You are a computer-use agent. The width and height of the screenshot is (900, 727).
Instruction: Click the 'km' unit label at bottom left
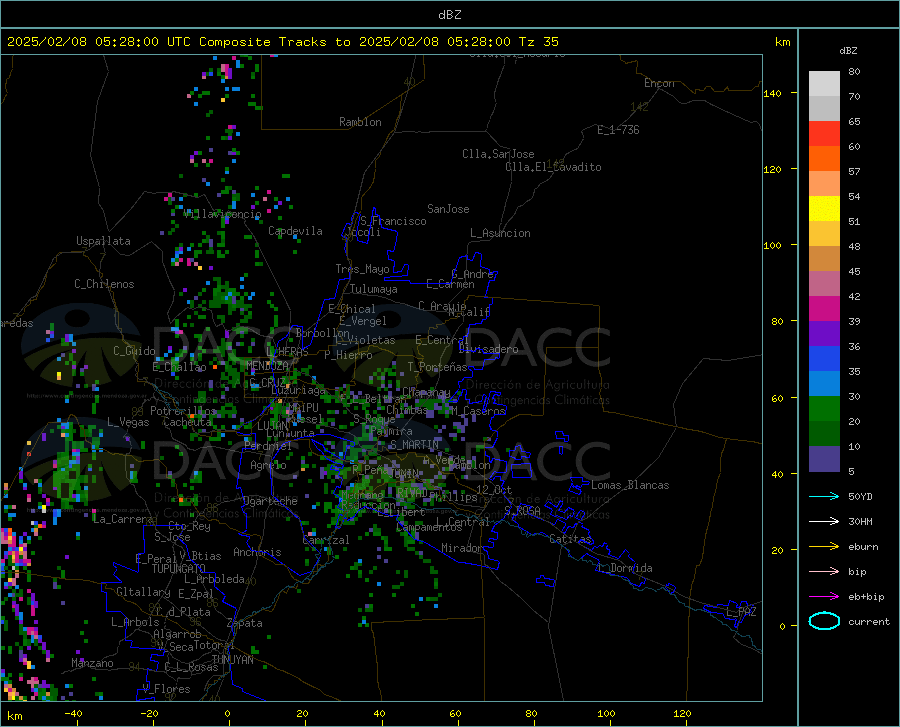pyautogui.click(x=14, y=716)
